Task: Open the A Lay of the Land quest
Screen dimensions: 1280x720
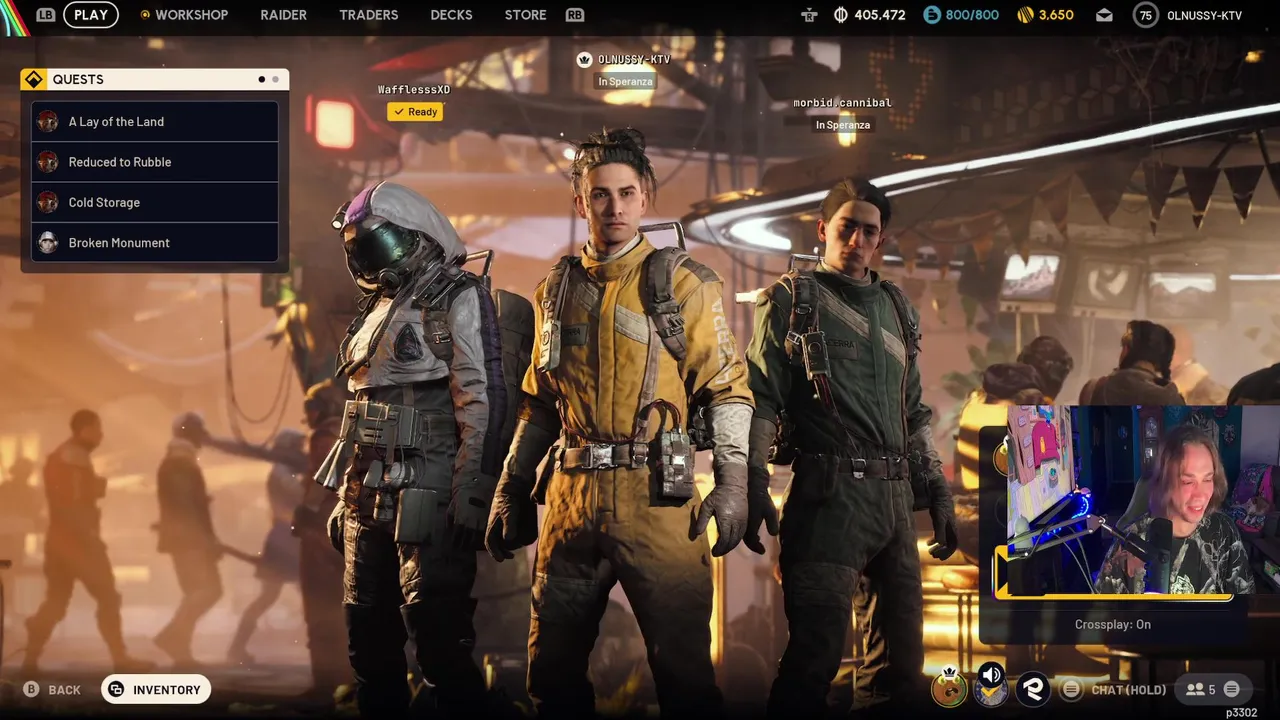Action: 155,122
